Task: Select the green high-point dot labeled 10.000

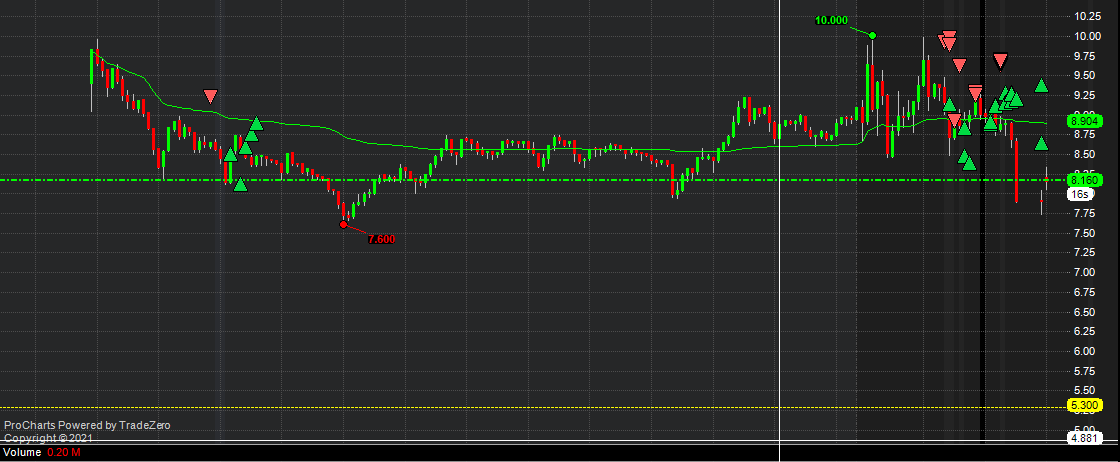Action: 872,34
